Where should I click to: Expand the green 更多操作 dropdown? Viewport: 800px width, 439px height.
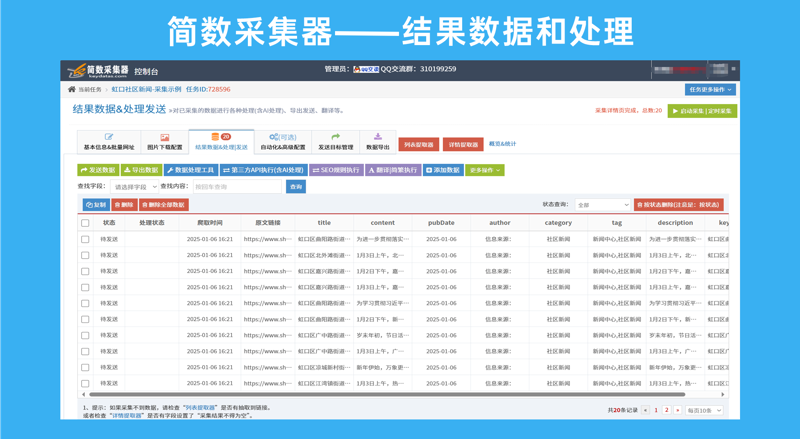click(485, 170)
